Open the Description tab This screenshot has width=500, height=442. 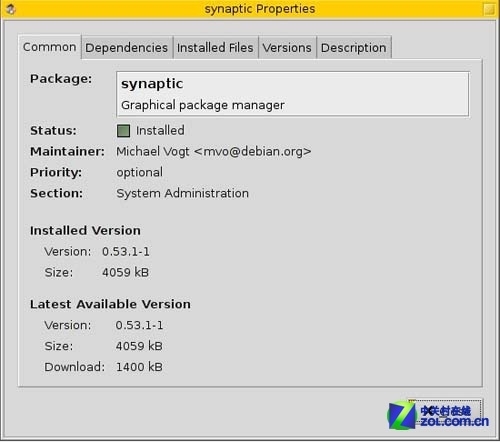tap(354, 48)
